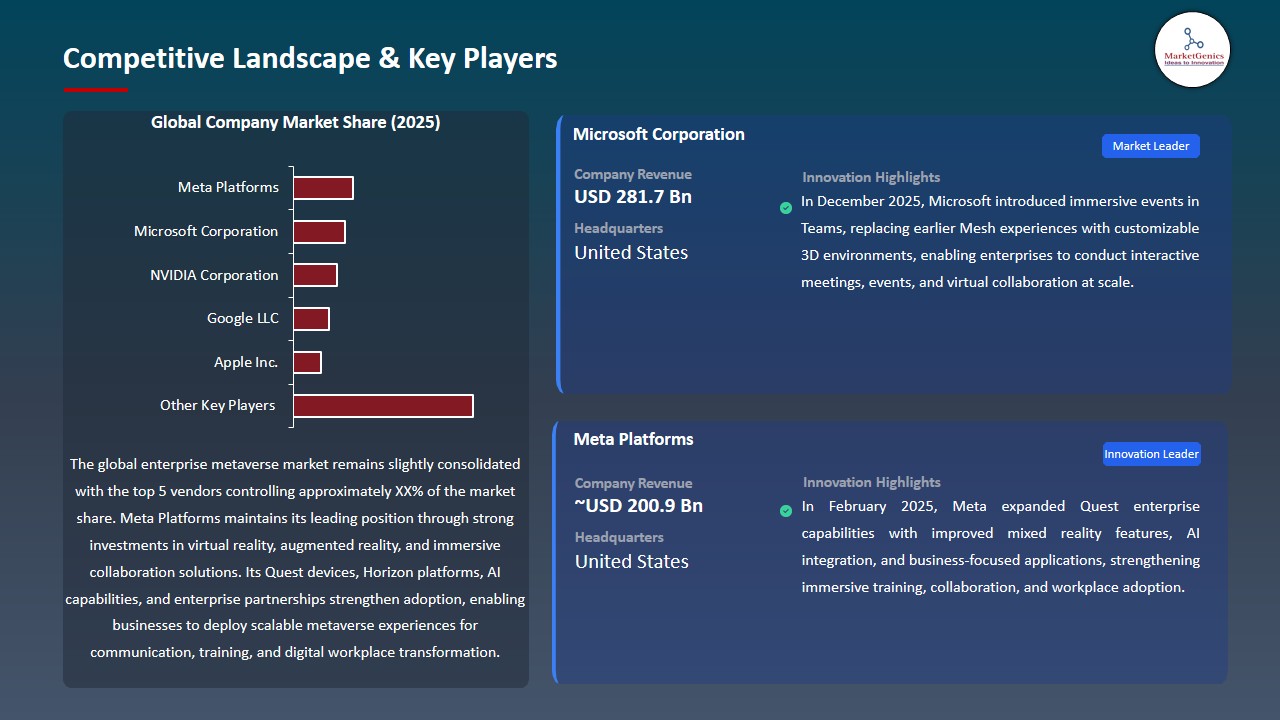This screenshot has height=720, width=1280.
Task: Click the green checkmark beside Microsoft highlights
Action: pyautogui.click(x=786, y=208)
